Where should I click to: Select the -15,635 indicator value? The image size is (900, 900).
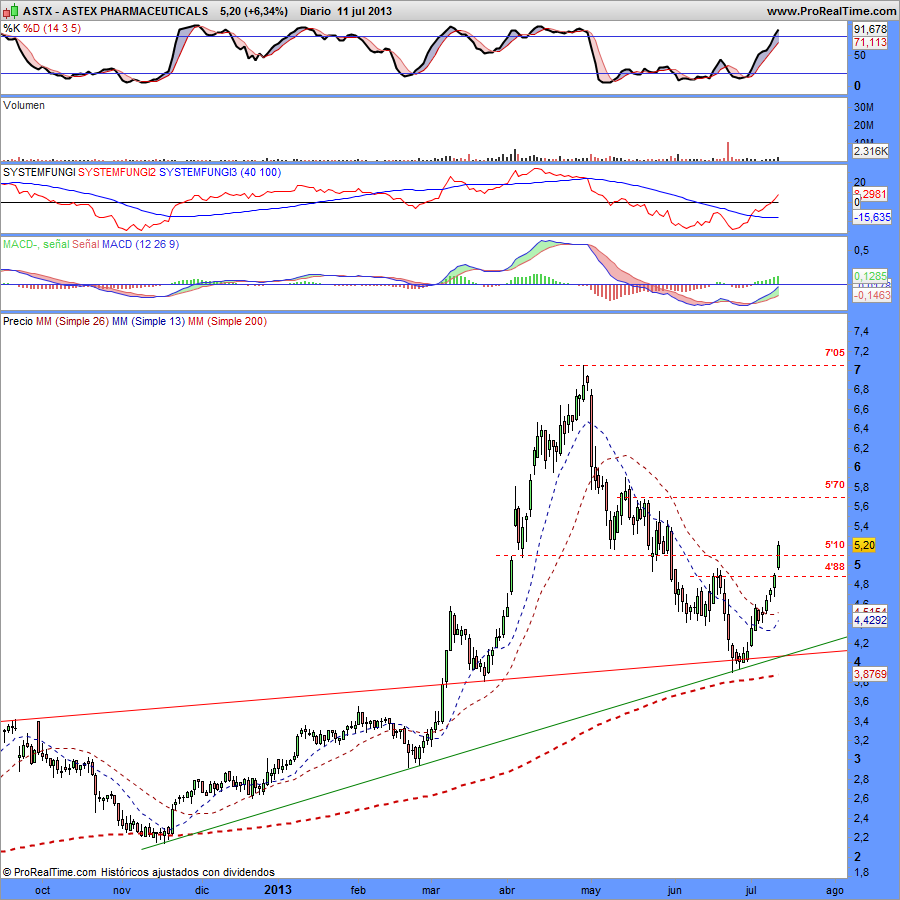[x=871, y=217]
